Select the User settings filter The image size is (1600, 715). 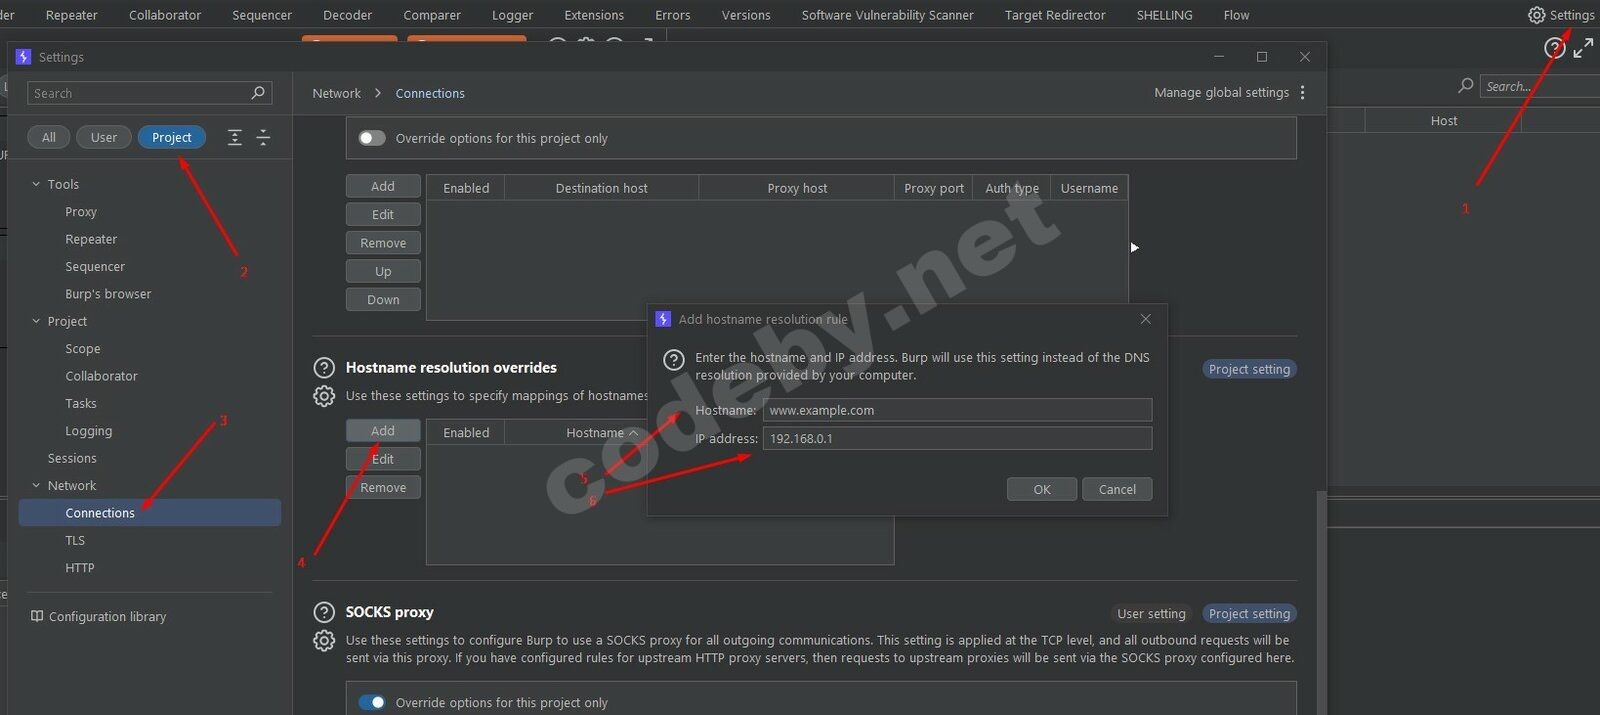pyautogui.click(x=104, y=138)
